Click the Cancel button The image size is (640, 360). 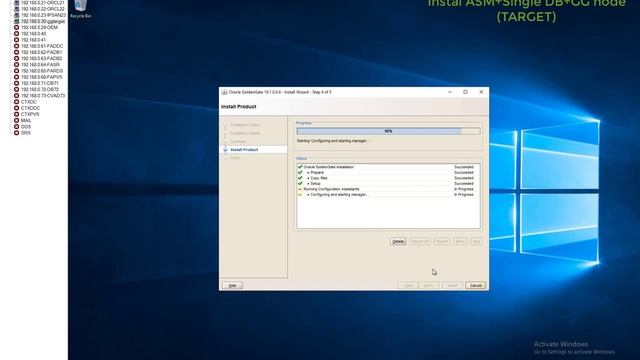[x=476, y=285]
